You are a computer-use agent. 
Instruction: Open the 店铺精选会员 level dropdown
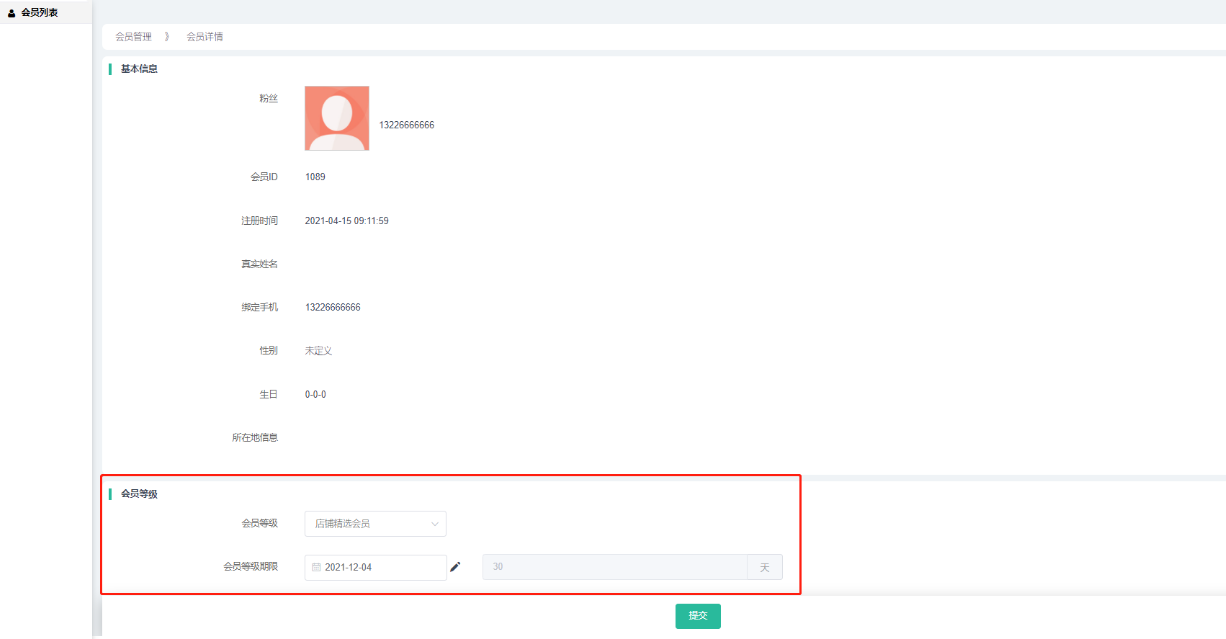375,524
